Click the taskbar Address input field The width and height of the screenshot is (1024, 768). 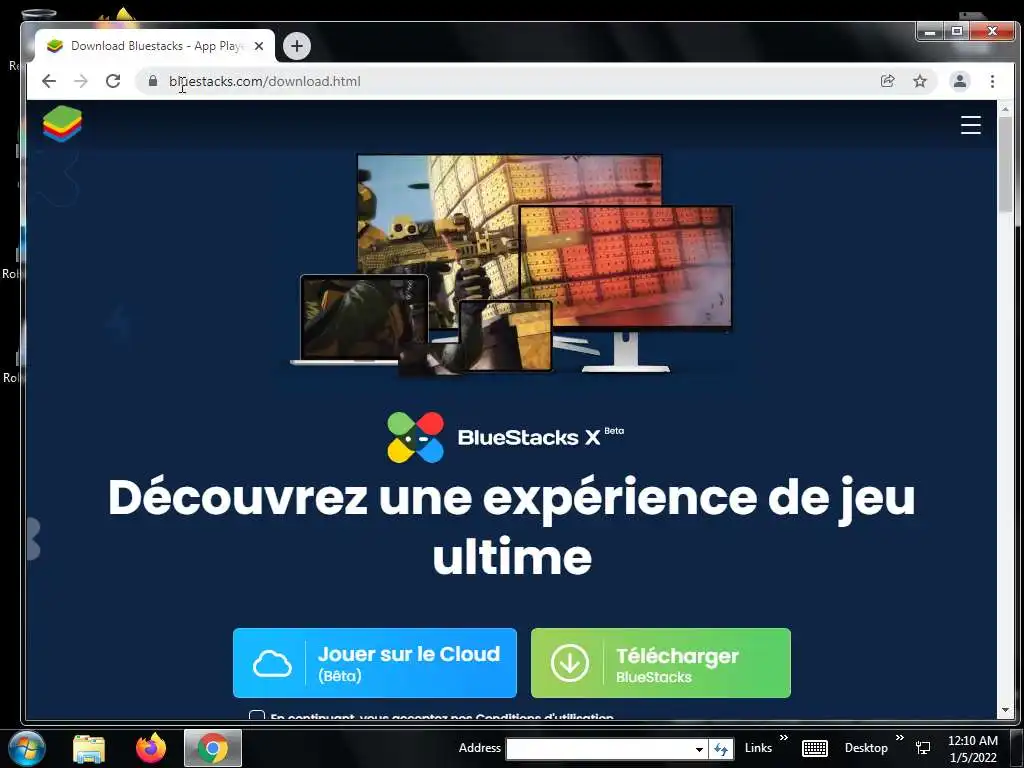point(599,748)
